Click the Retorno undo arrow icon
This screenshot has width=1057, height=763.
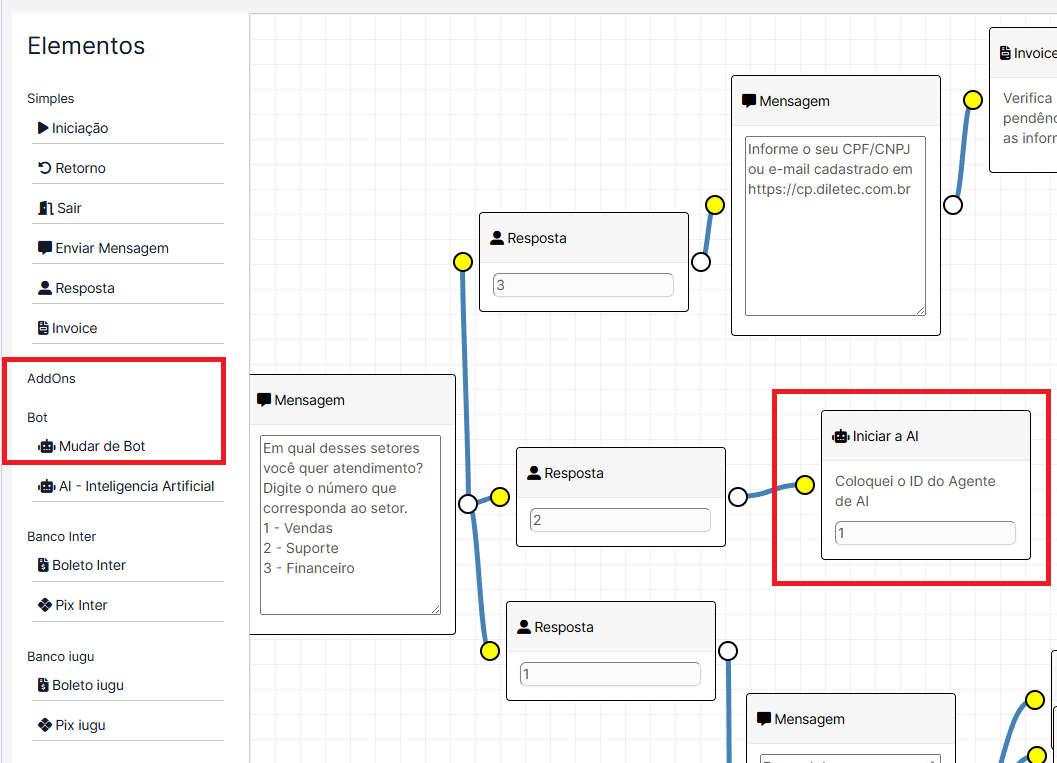point(44,168)
